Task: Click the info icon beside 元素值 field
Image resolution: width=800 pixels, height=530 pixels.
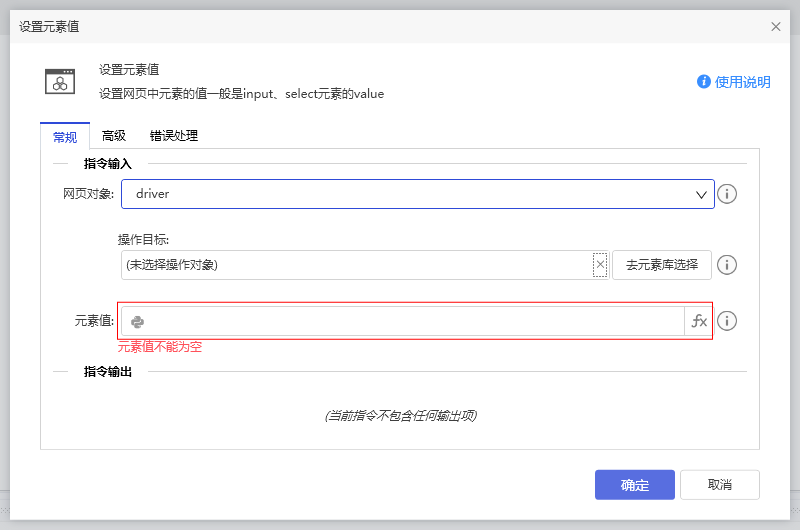Action: [x=727, y=321]
